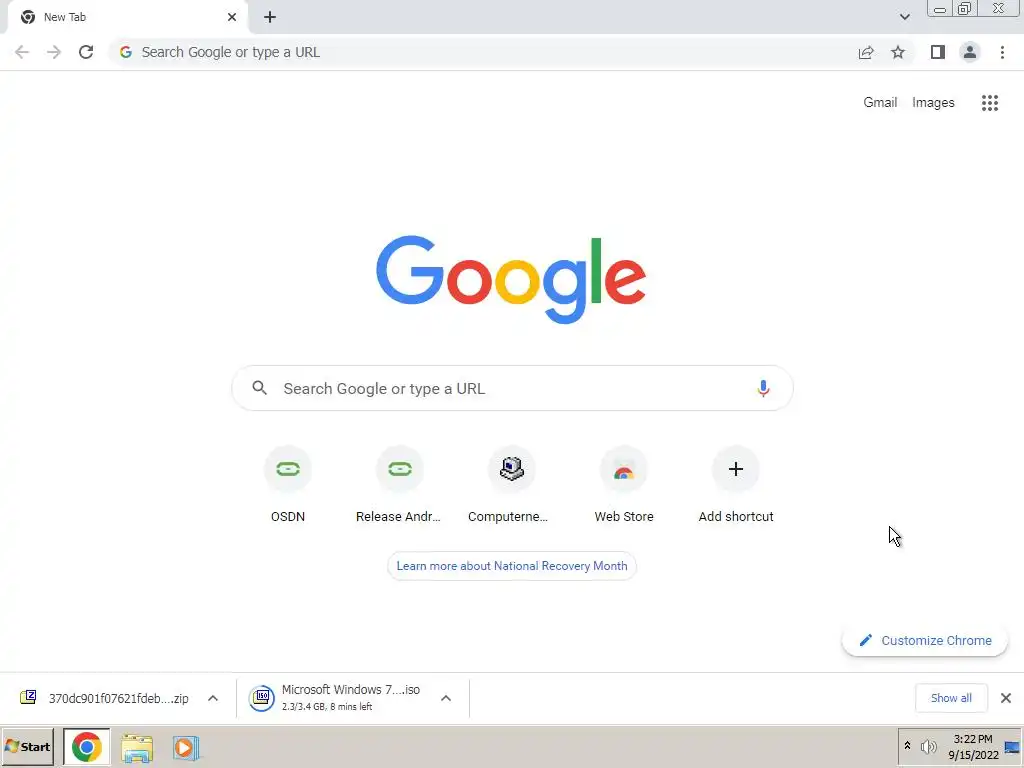The image size is (1024, 768).
Task: Open a new tab with plus button
Action: (x=270, y=17)
